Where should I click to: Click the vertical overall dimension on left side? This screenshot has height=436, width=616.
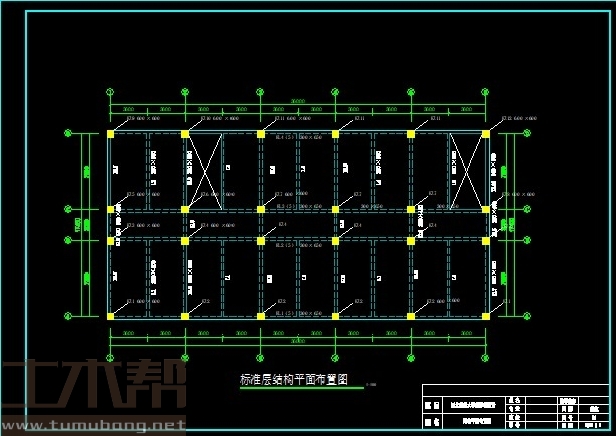[79, 224]
